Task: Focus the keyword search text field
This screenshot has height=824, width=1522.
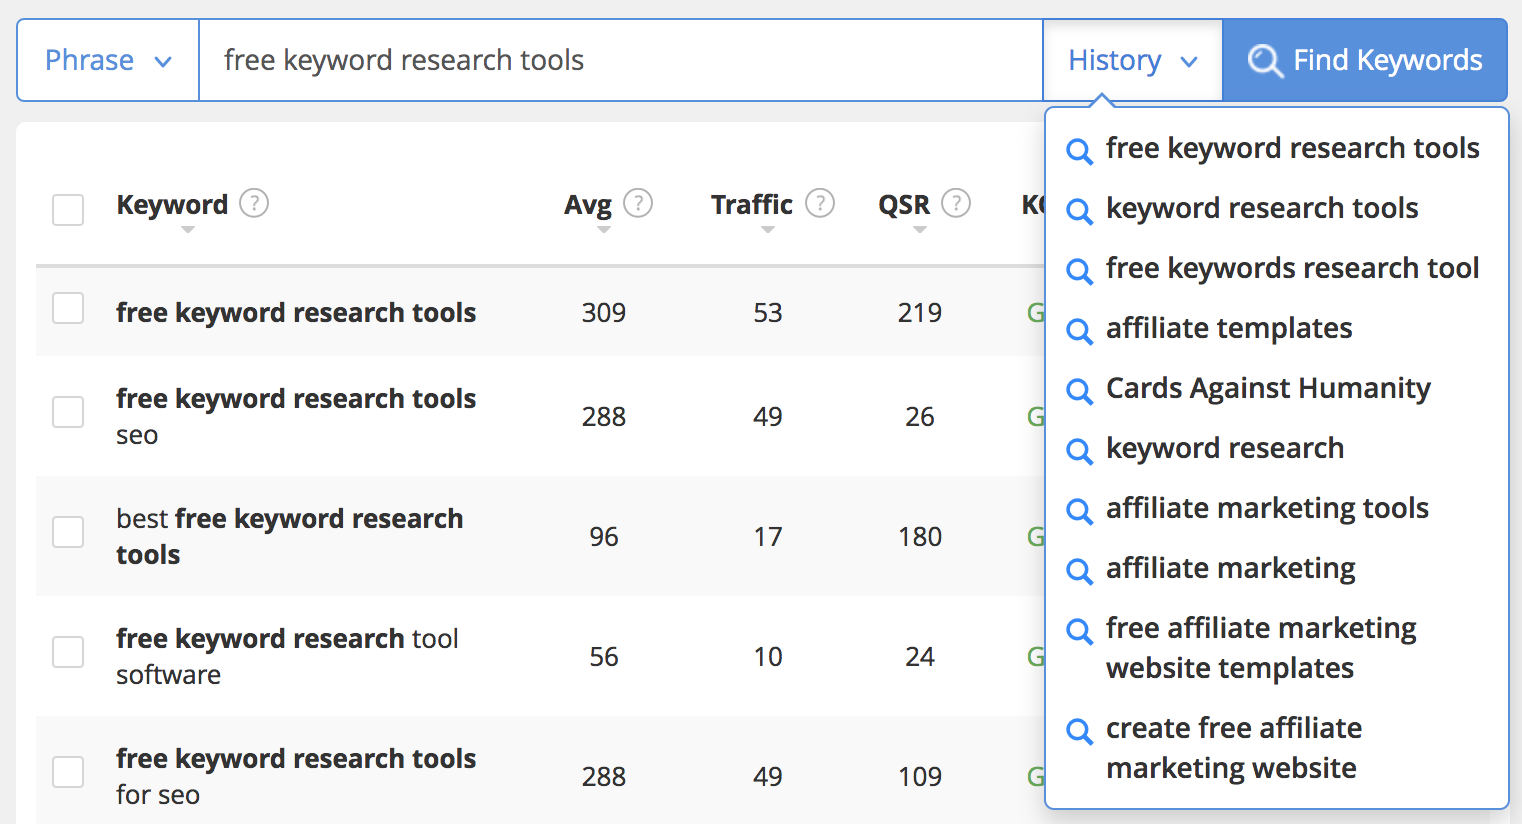Action: coord(620,60)
